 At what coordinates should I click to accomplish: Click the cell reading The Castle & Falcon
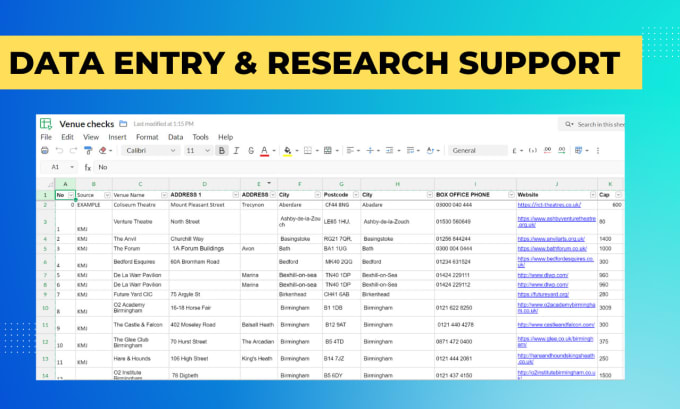[141, 325]
